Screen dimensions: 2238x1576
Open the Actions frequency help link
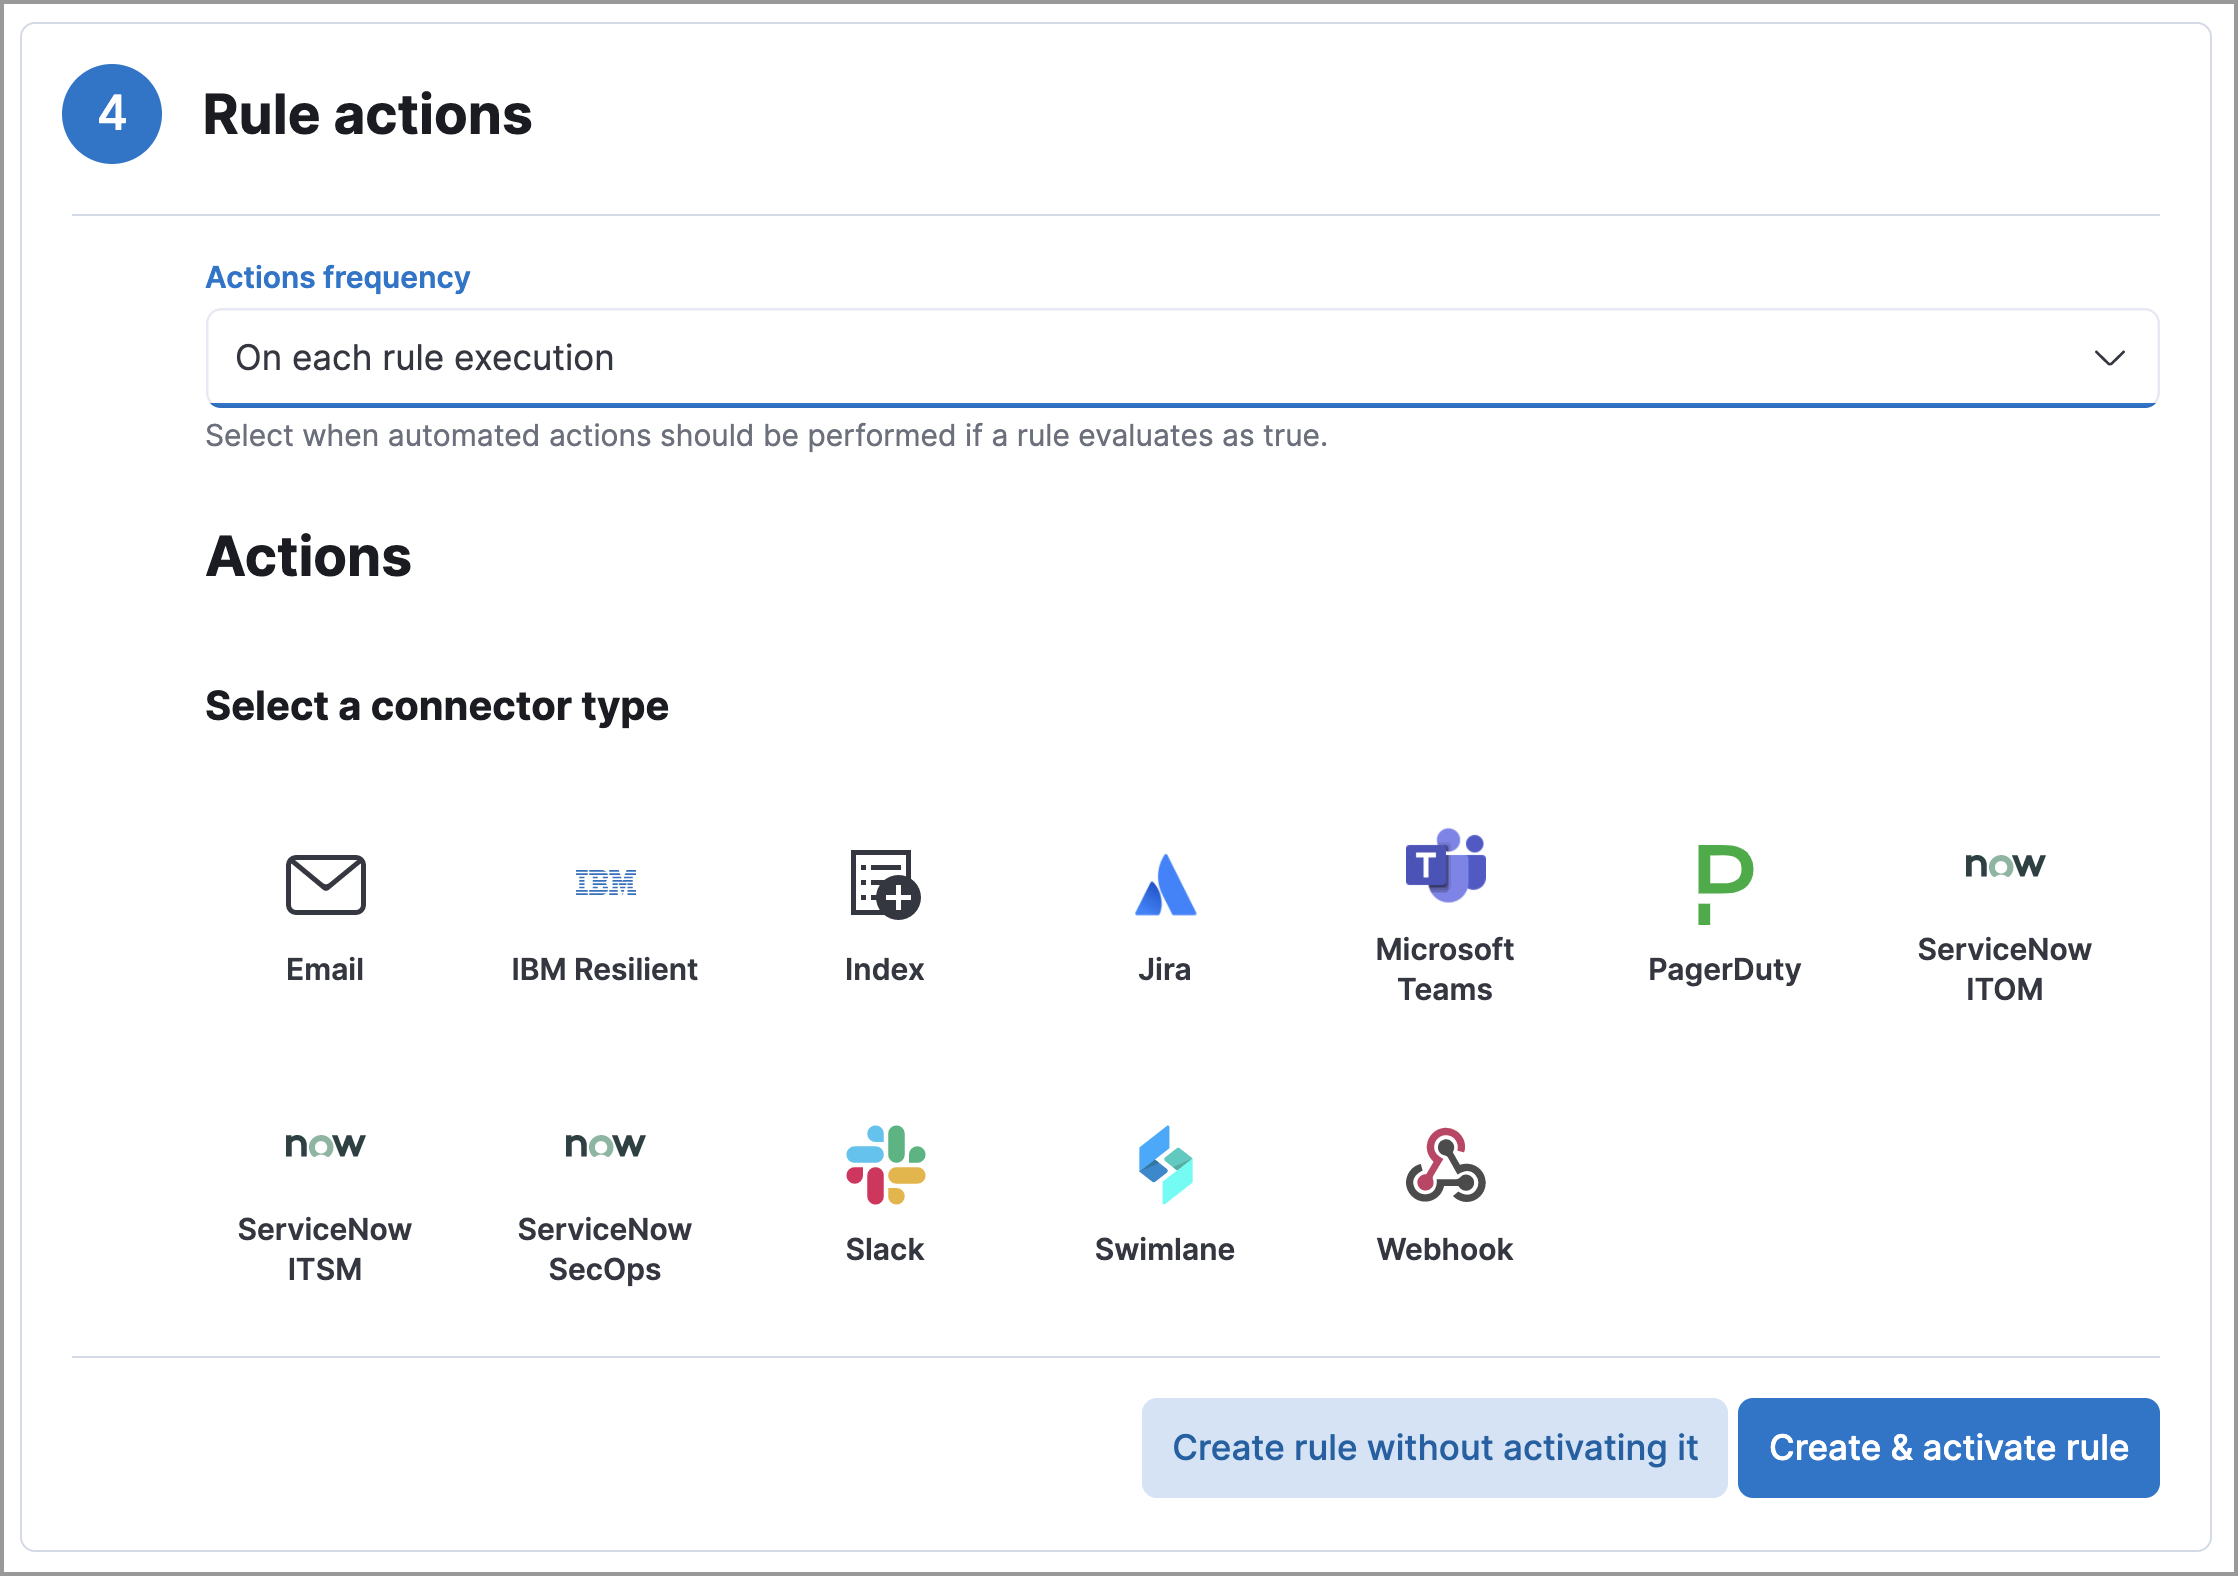click(x=338, y=277)
